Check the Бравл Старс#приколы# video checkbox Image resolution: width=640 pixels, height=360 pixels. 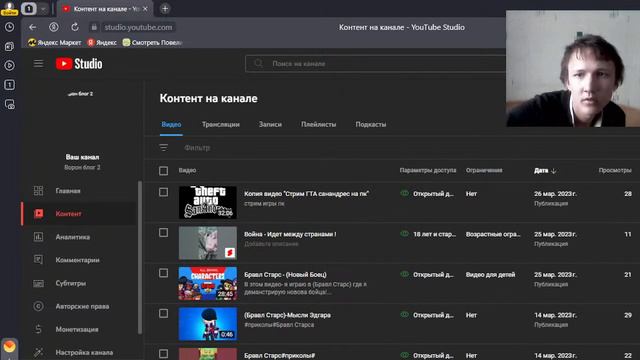(x=163, y=354)
